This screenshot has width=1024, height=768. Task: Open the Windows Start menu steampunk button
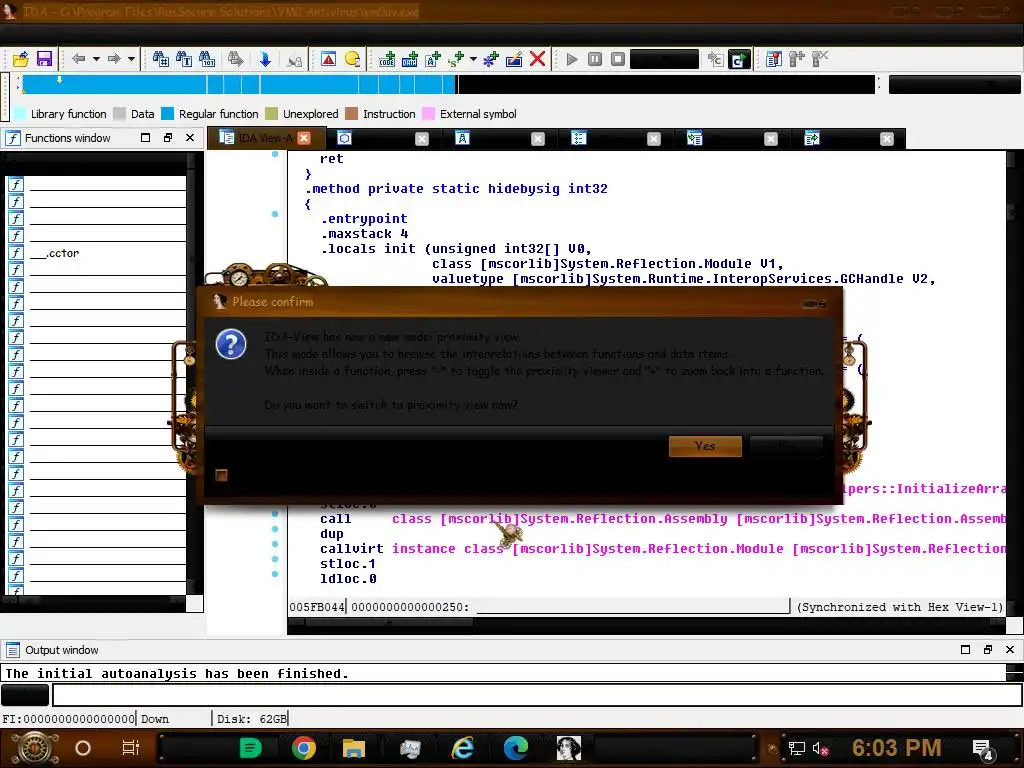click(35, 748)
